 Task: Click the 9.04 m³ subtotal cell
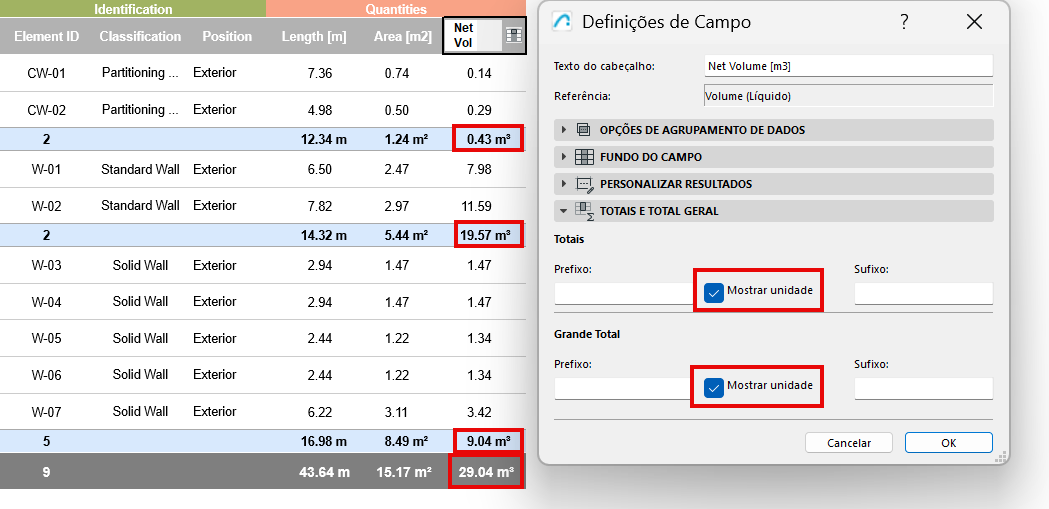488,441
